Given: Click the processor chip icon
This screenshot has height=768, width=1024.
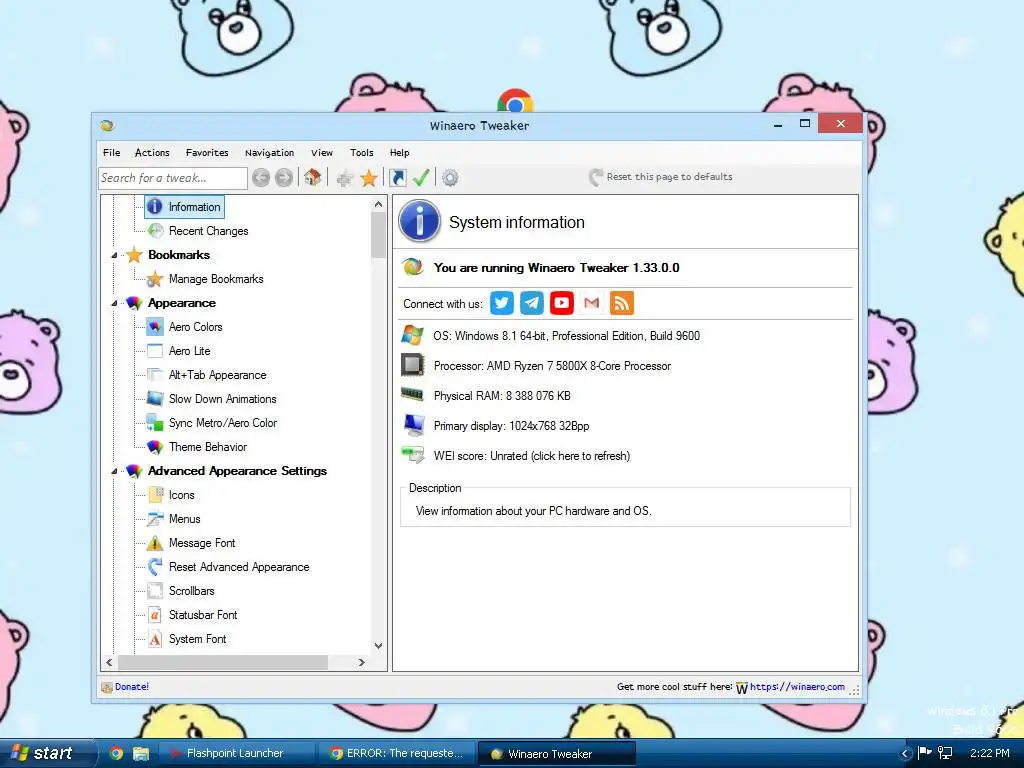Looking at the screenshot, I should click(412, 365).
